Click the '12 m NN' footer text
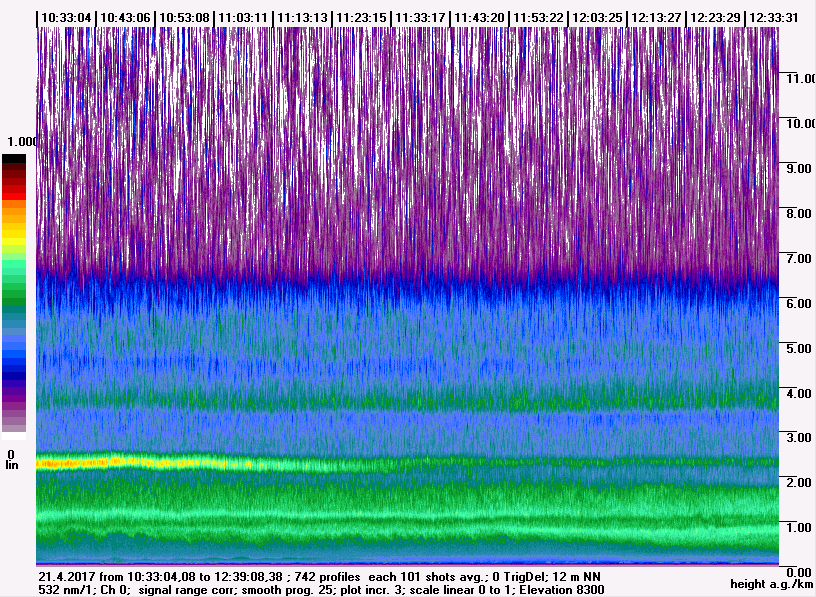This screenshot has height=597, width=816. click(x=577, y=577)
